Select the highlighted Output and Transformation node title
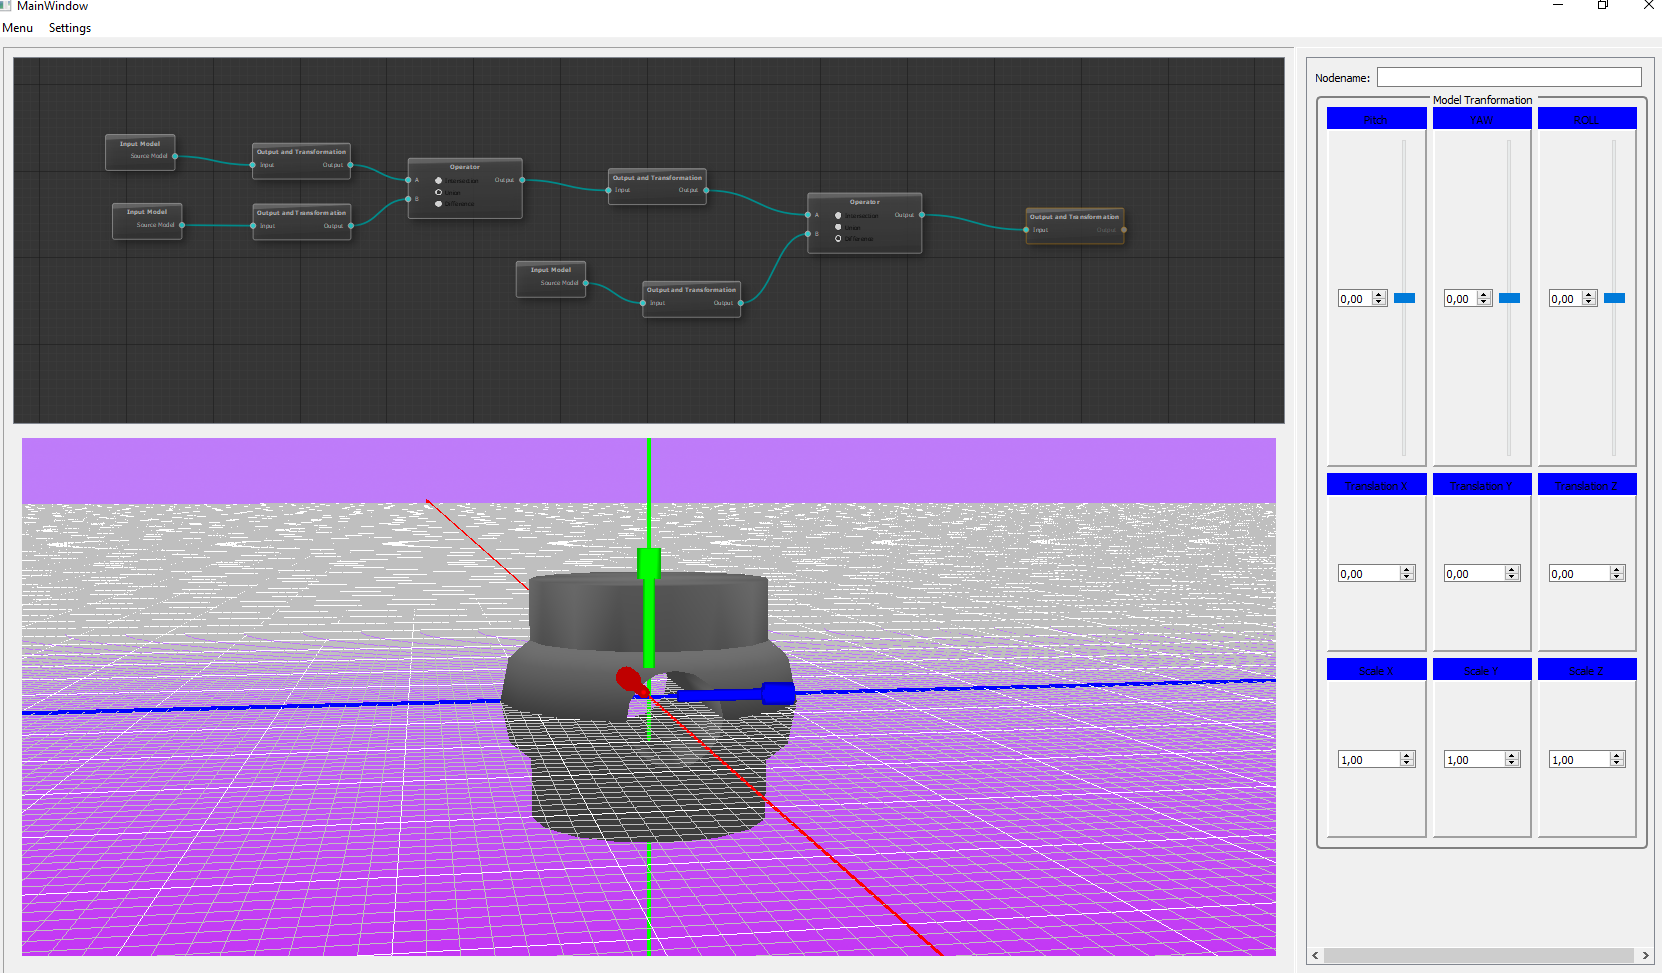This screenshot has width=1662, height=973. (1074, 217)
